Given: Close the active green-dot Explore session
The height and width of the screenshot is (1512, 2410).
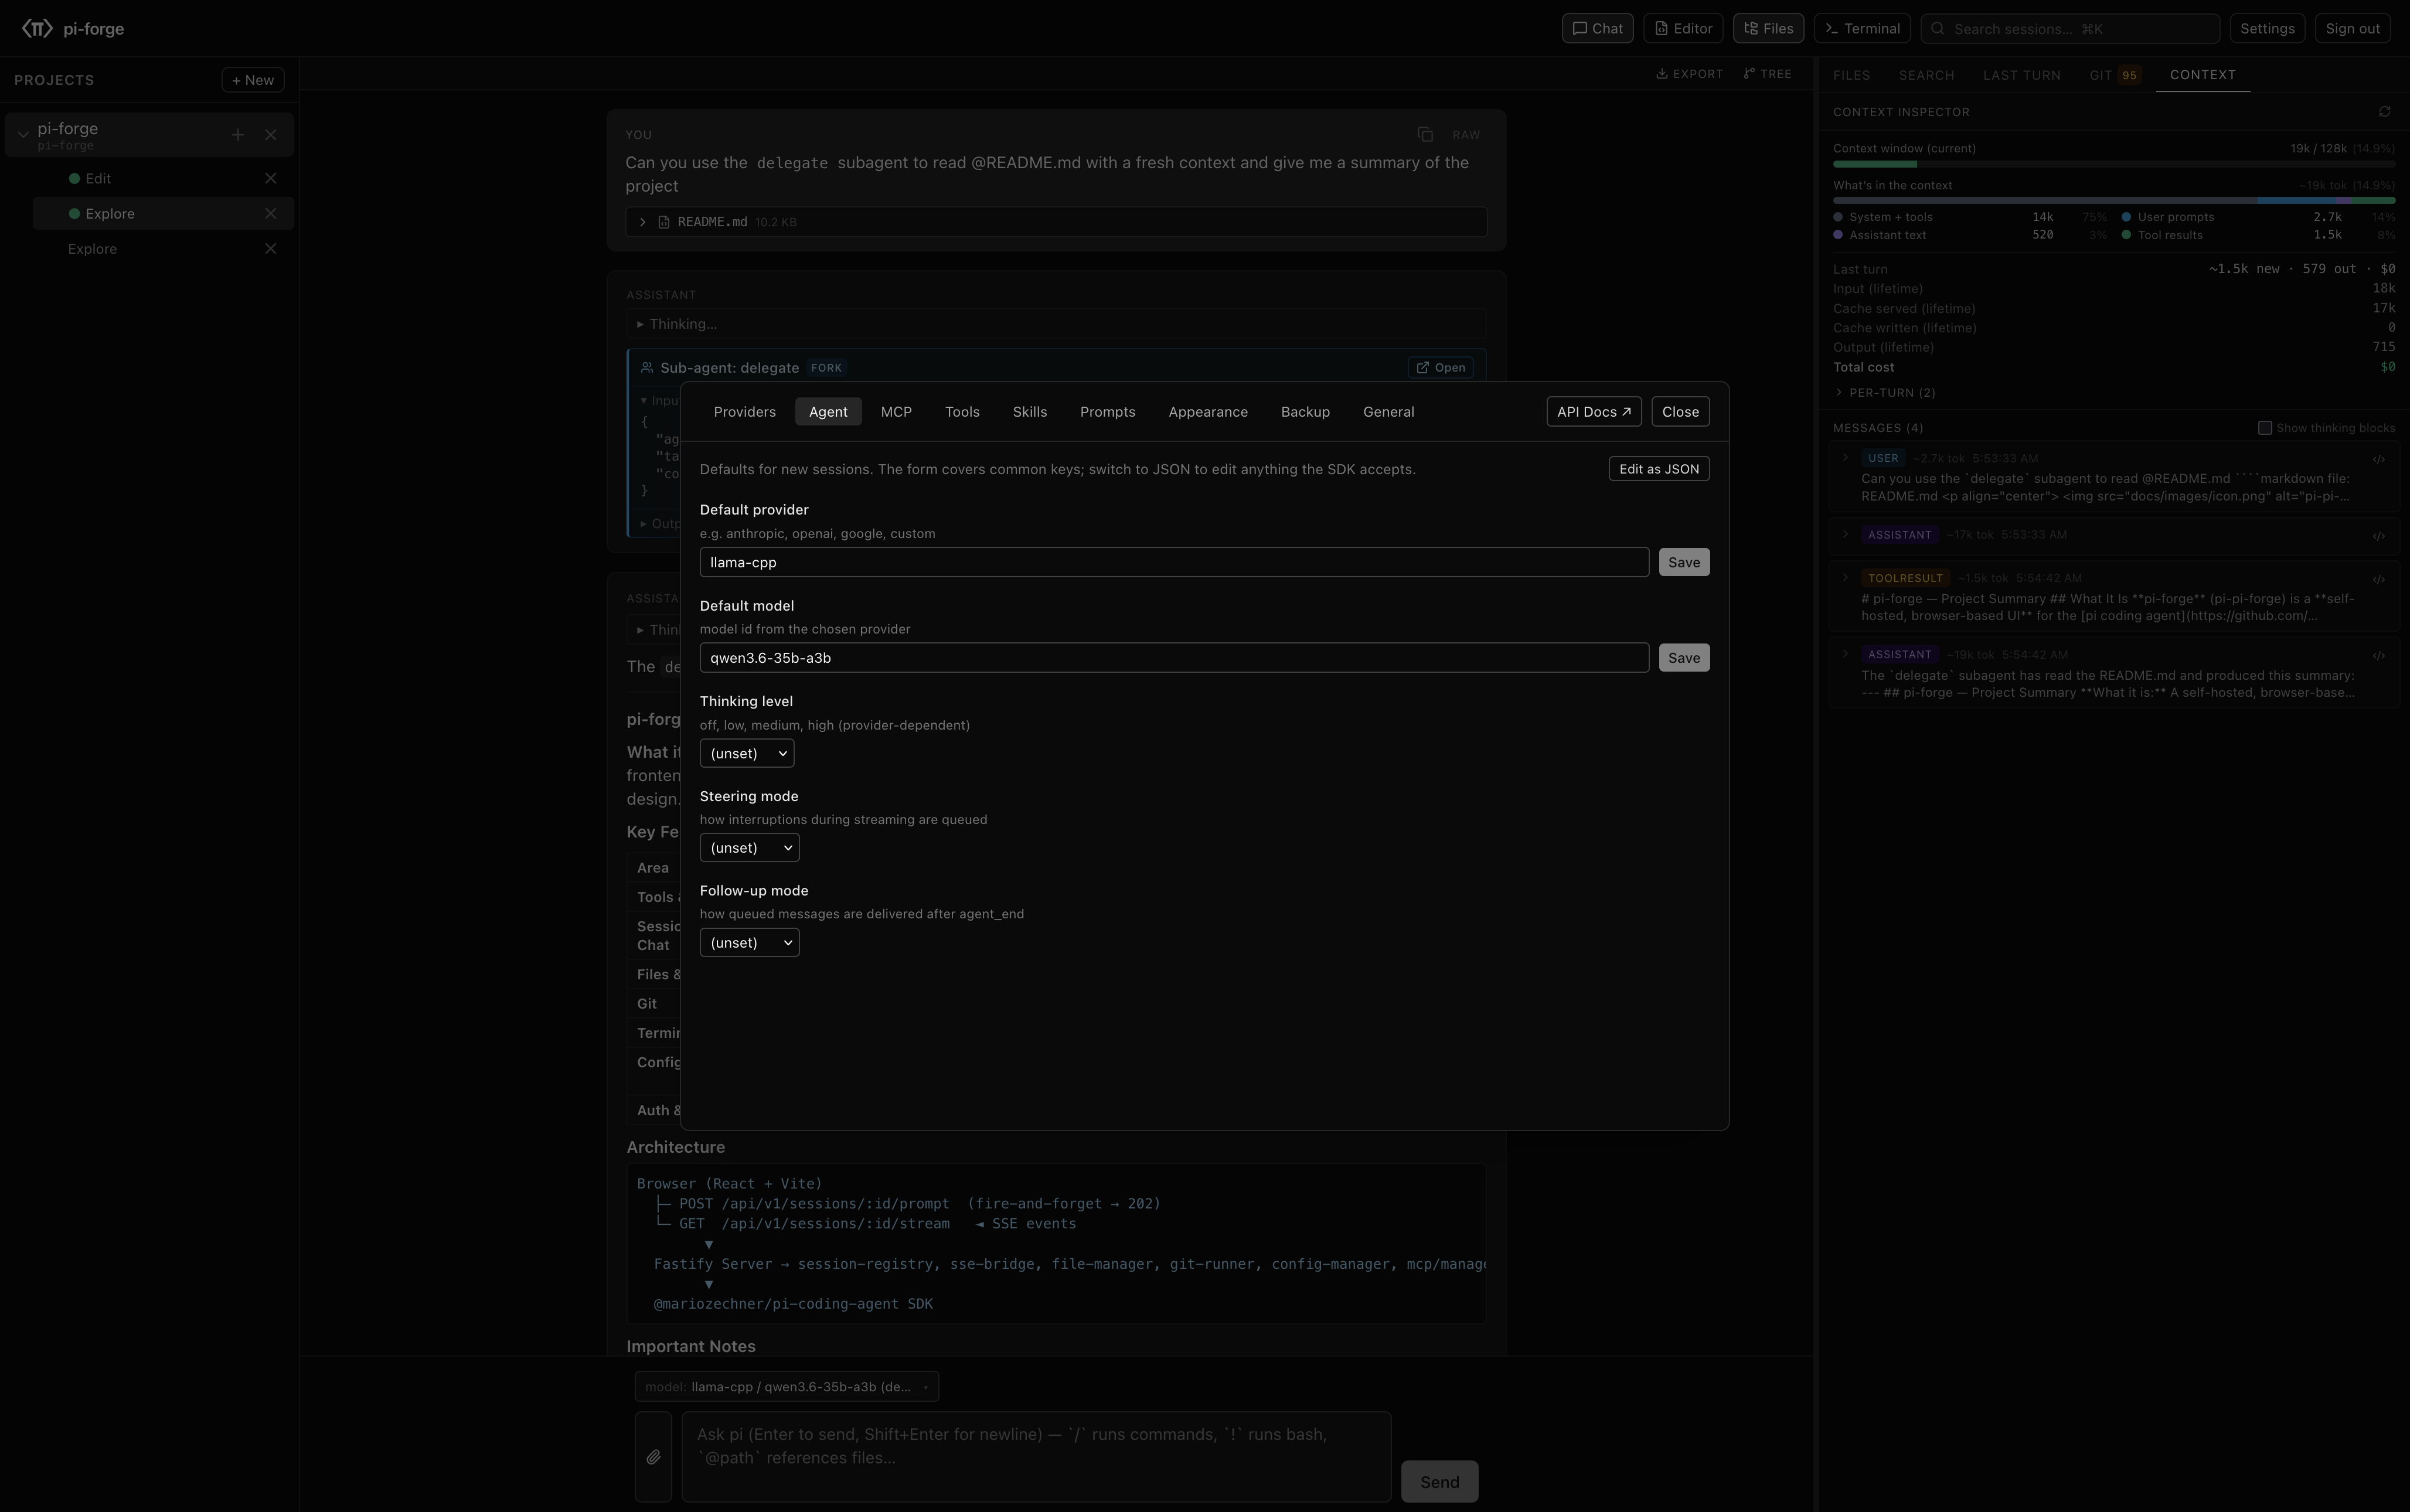Looking at the screenshot, I should 271,214.
